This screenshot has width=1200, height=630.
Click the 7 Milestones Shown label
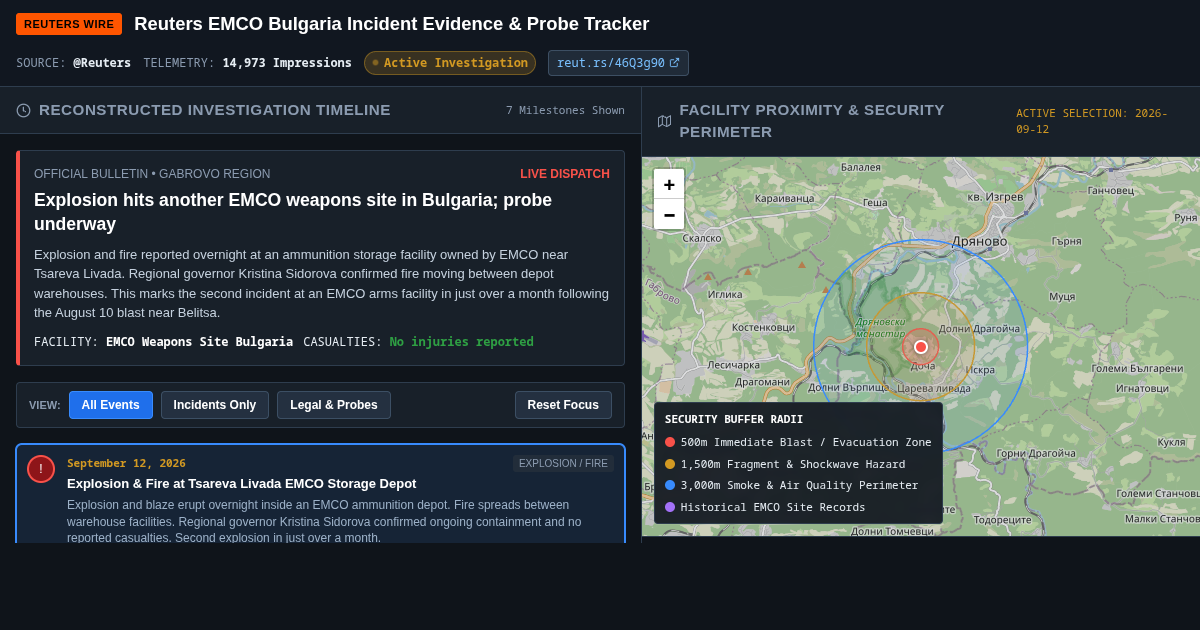pyautogui.click(x=565, y=111)
